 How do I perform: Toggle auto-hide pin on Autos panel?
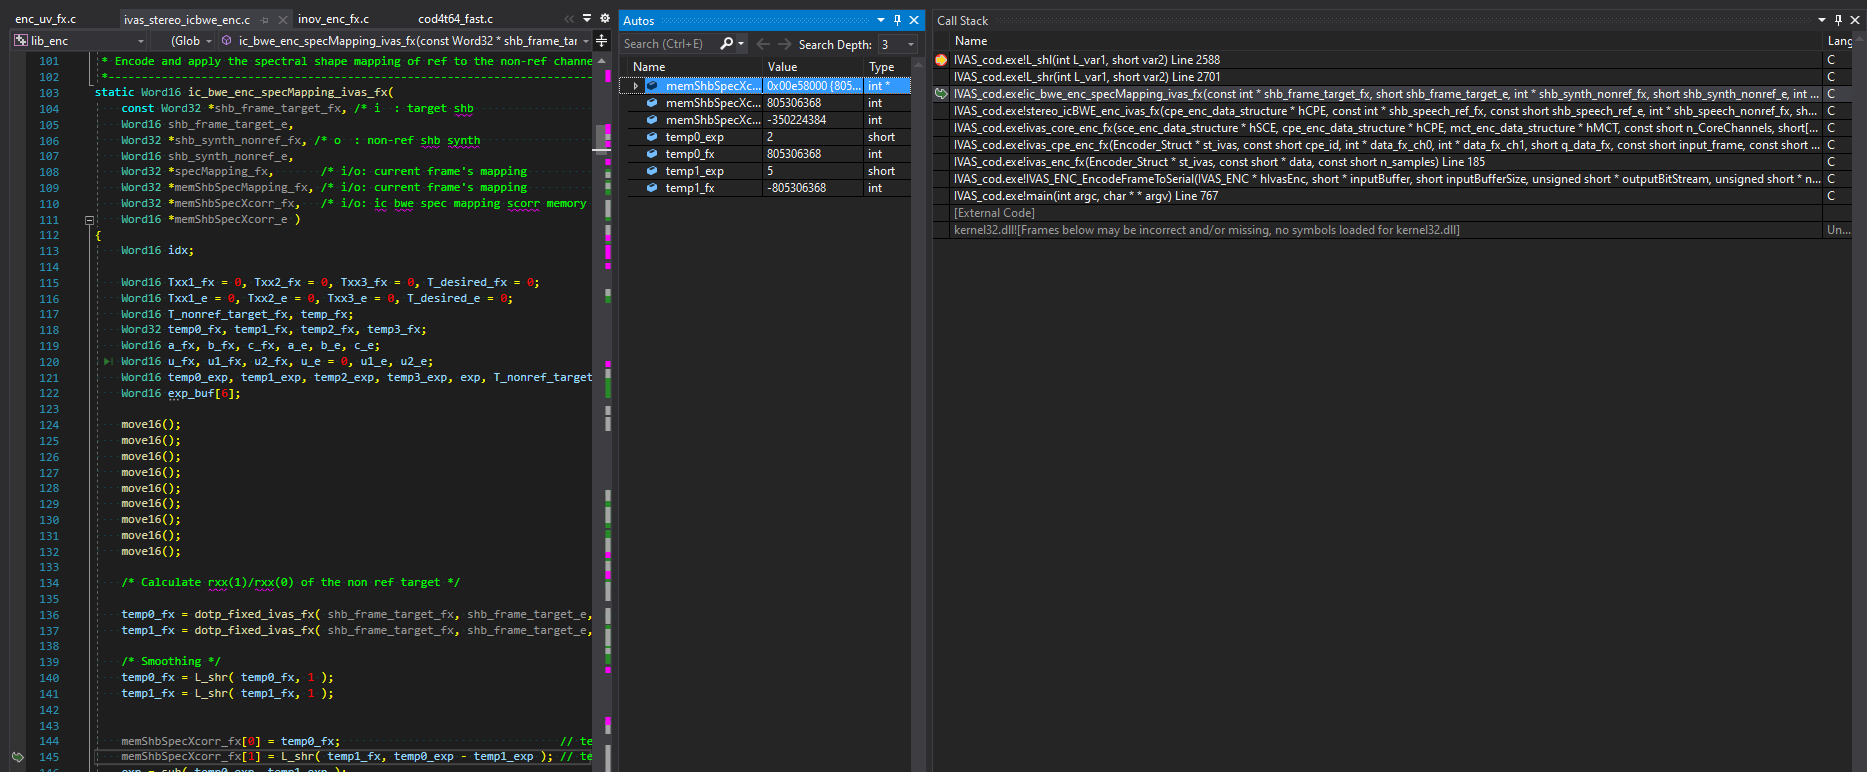coord(897,20)
